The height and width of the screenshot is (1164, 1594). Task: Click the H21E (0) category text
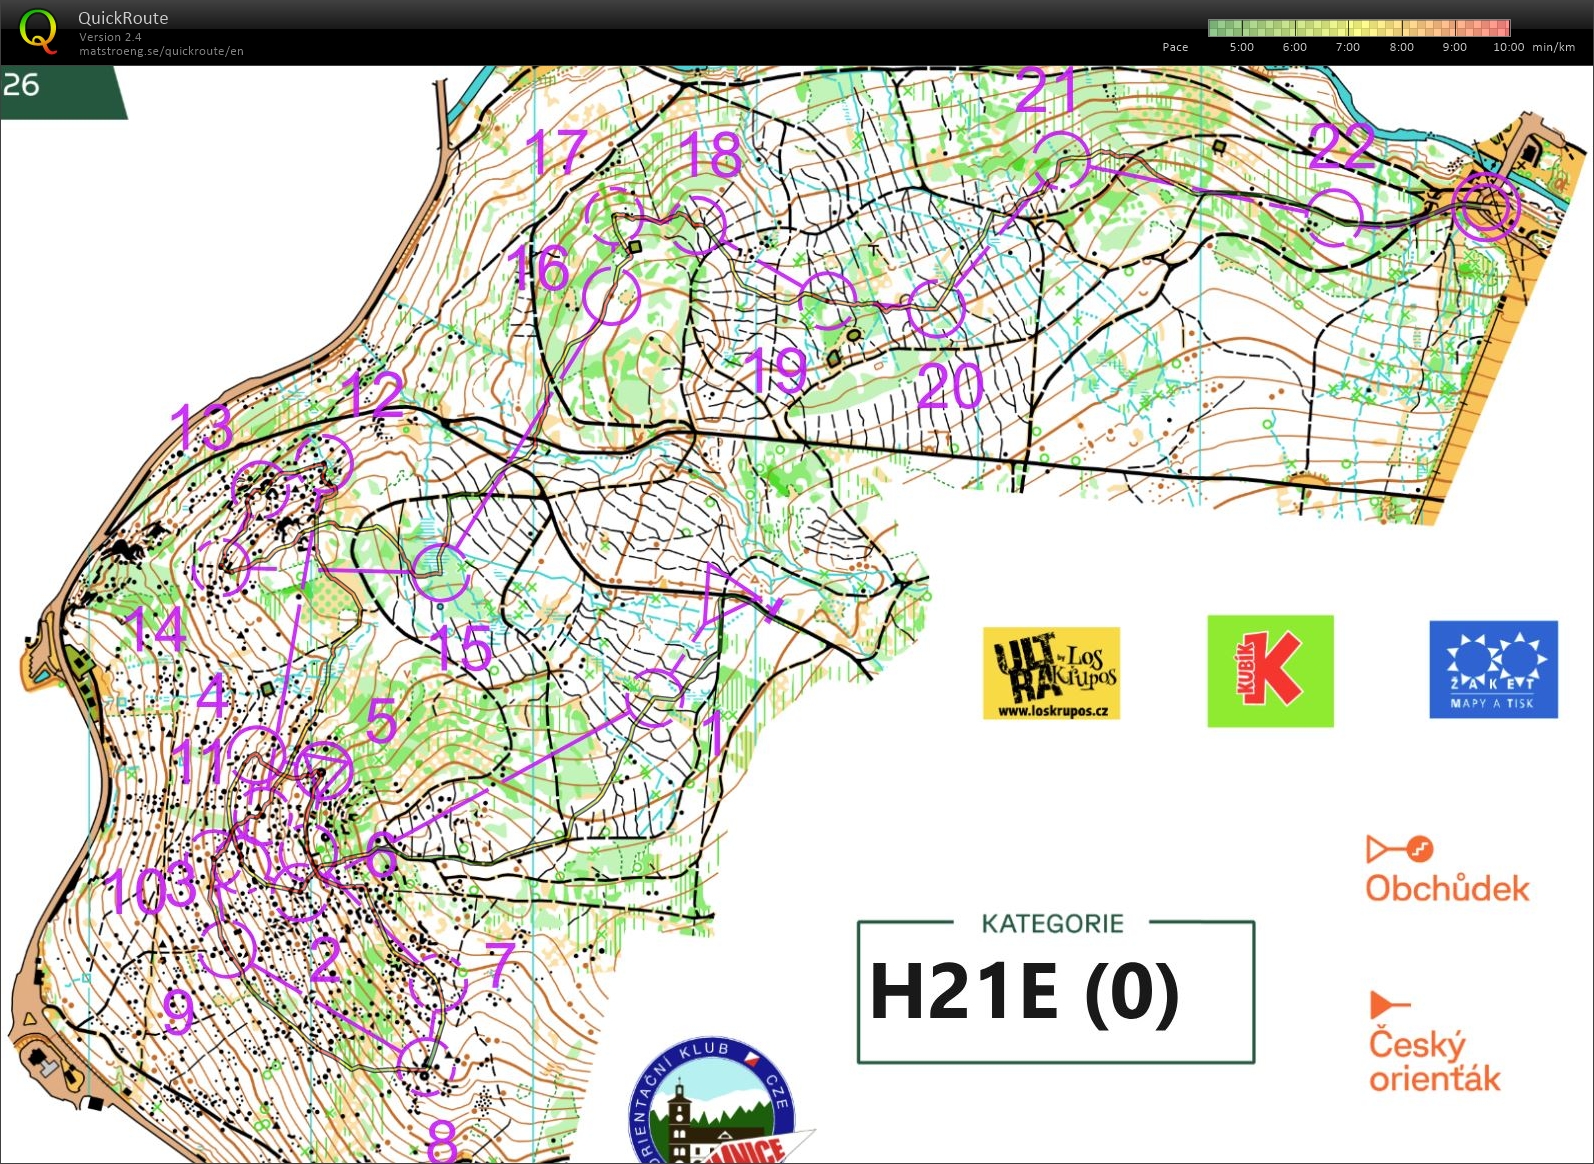click(x=1024, y=991)
